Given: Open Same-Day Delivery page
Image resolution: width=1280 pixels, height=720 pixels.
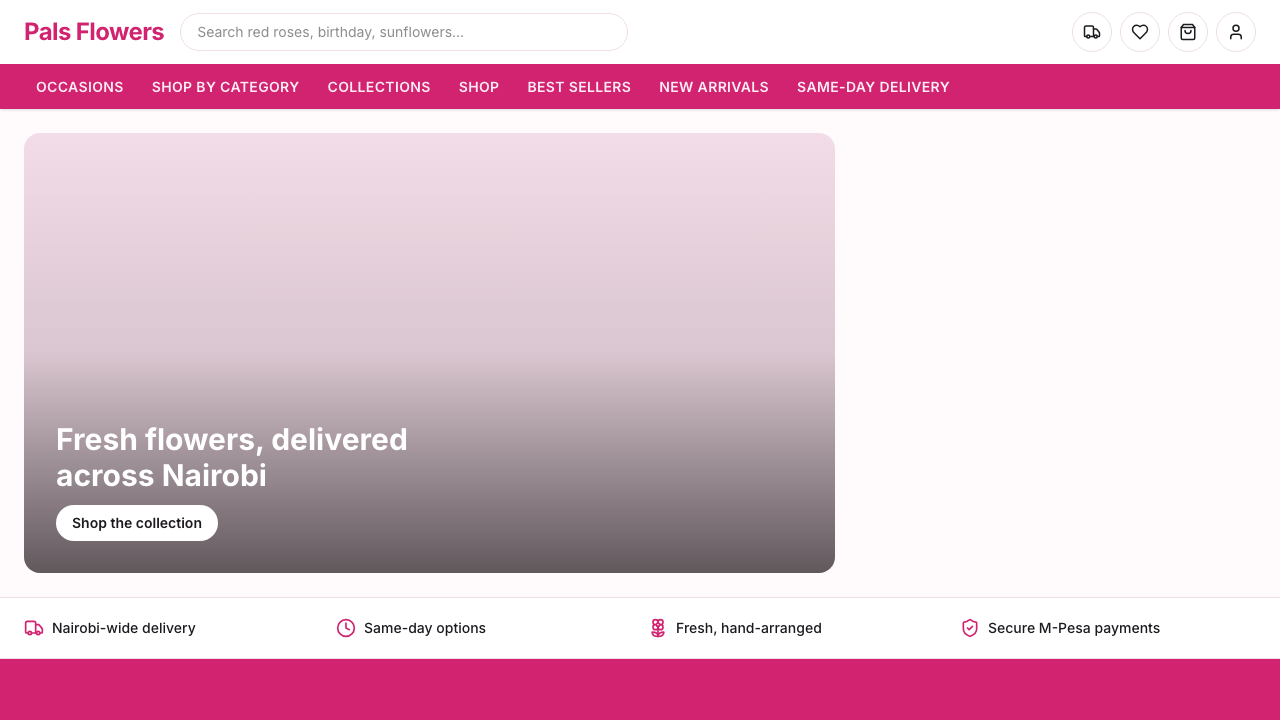Looking at the screenshot, I should [873, 87].
